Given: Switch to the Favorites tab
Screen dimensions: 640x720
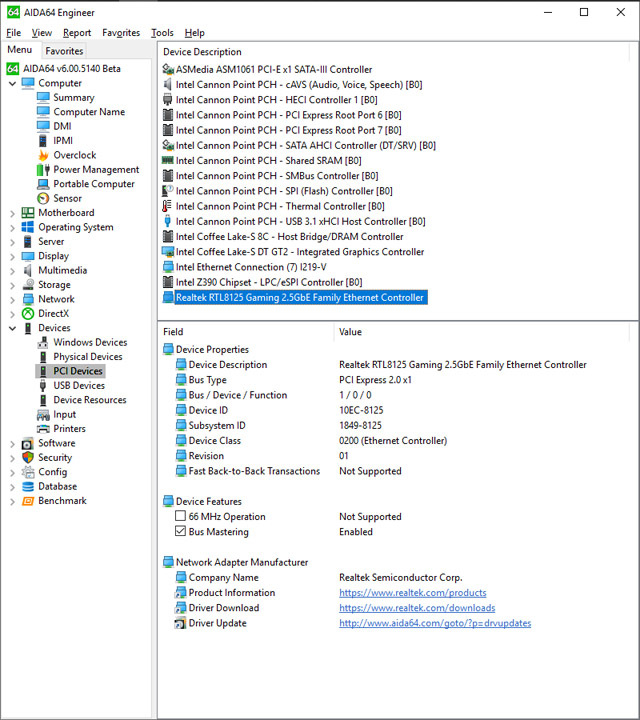Looking at the screenshot, I should 64,51.
